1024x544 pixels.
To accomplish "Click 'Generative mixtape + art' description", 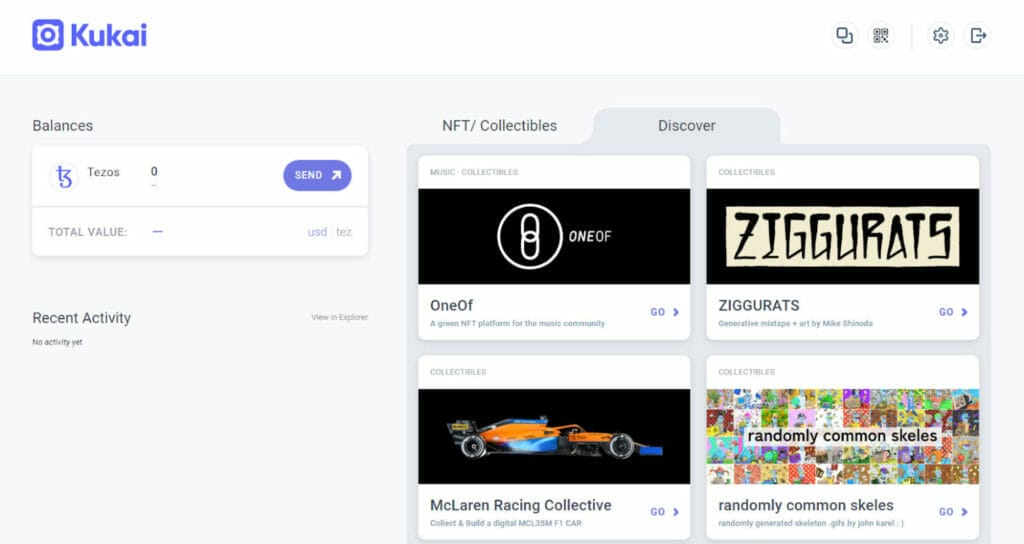I will coord(795,323).
